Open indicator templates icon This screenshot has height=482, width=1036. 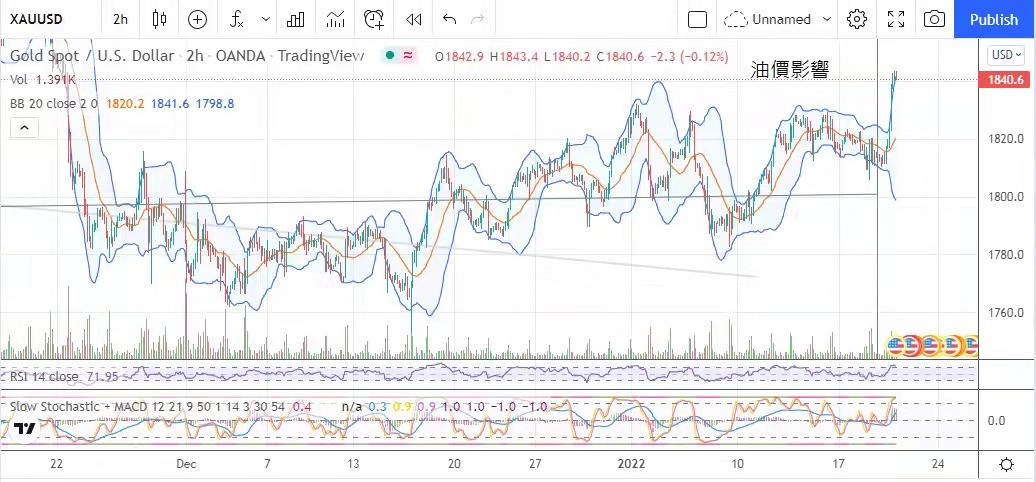[335, 19]
